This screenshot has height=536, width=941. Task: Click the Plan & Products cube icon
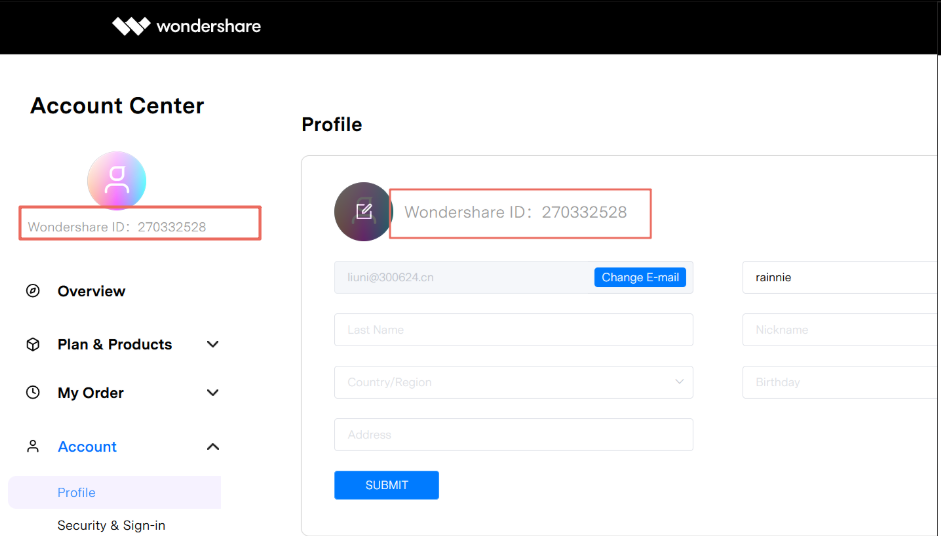click(33, 345)
